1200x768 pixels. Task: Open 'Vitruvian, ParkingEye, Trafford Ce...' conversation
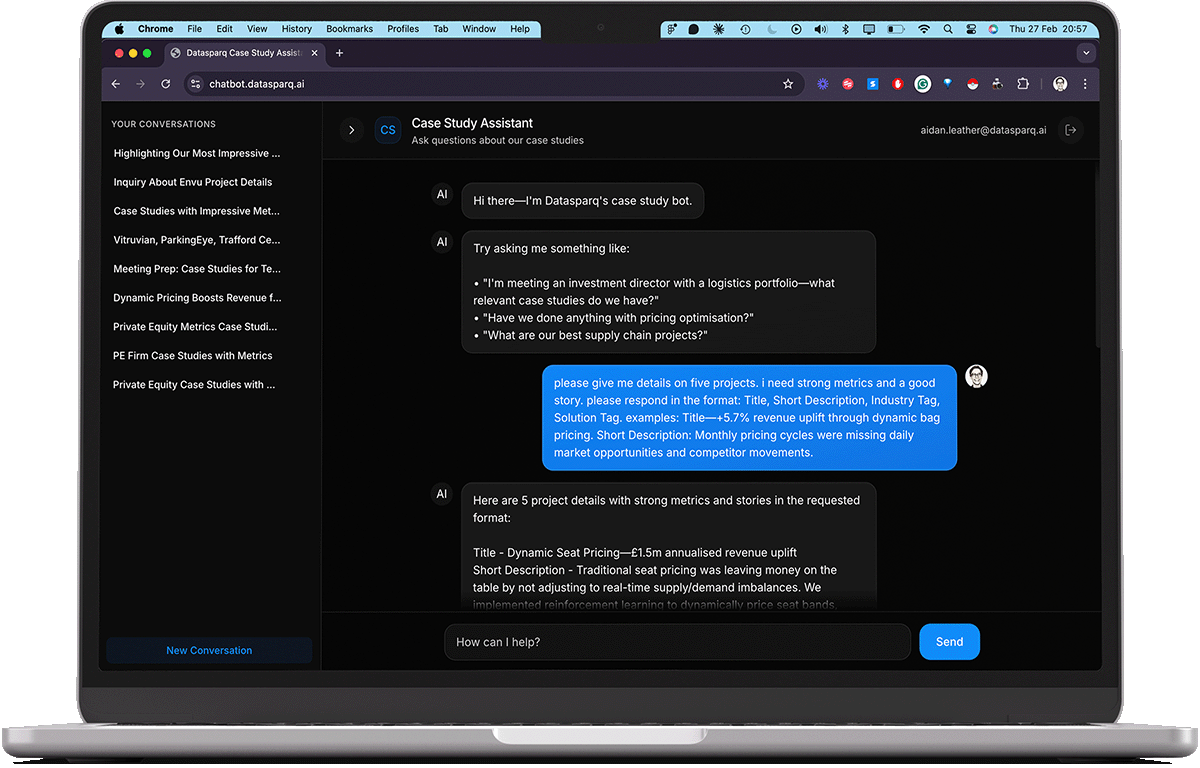coord(197,240)
